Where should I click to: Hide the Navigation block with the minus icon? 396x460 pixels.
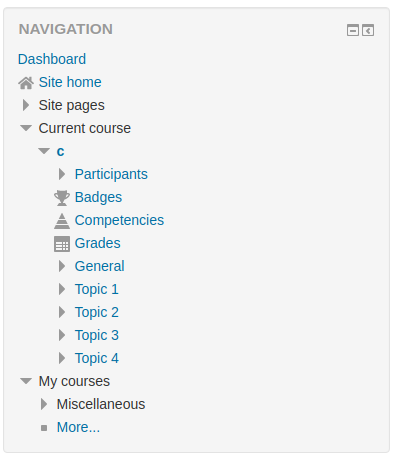tap(353, 30)
